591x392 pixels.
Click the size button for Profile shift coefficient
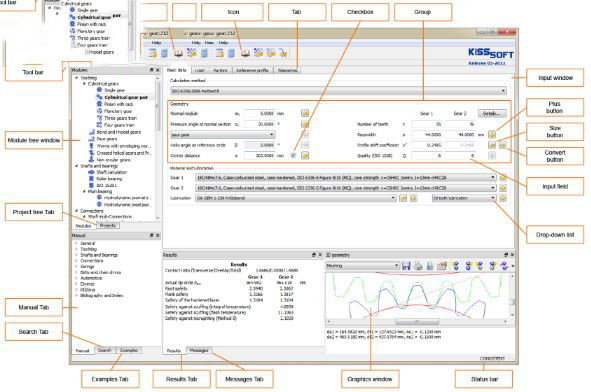coord(492,145)
